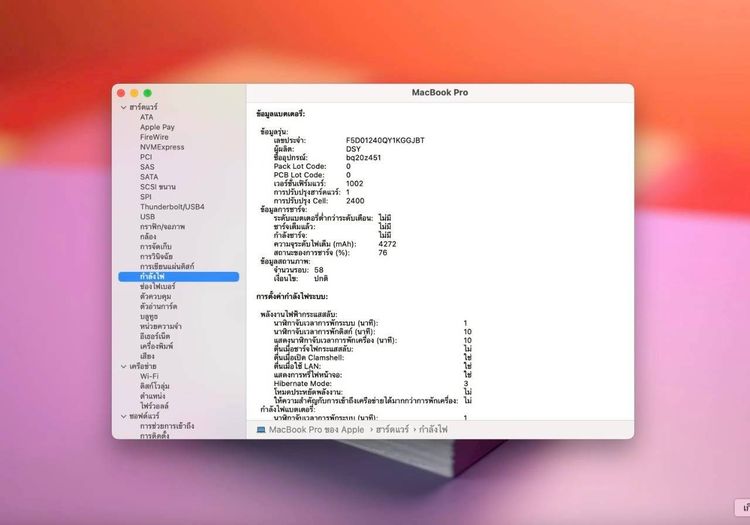Select ไฟร์วอลล์ (Firewall) in sidebar

(154, 406)
